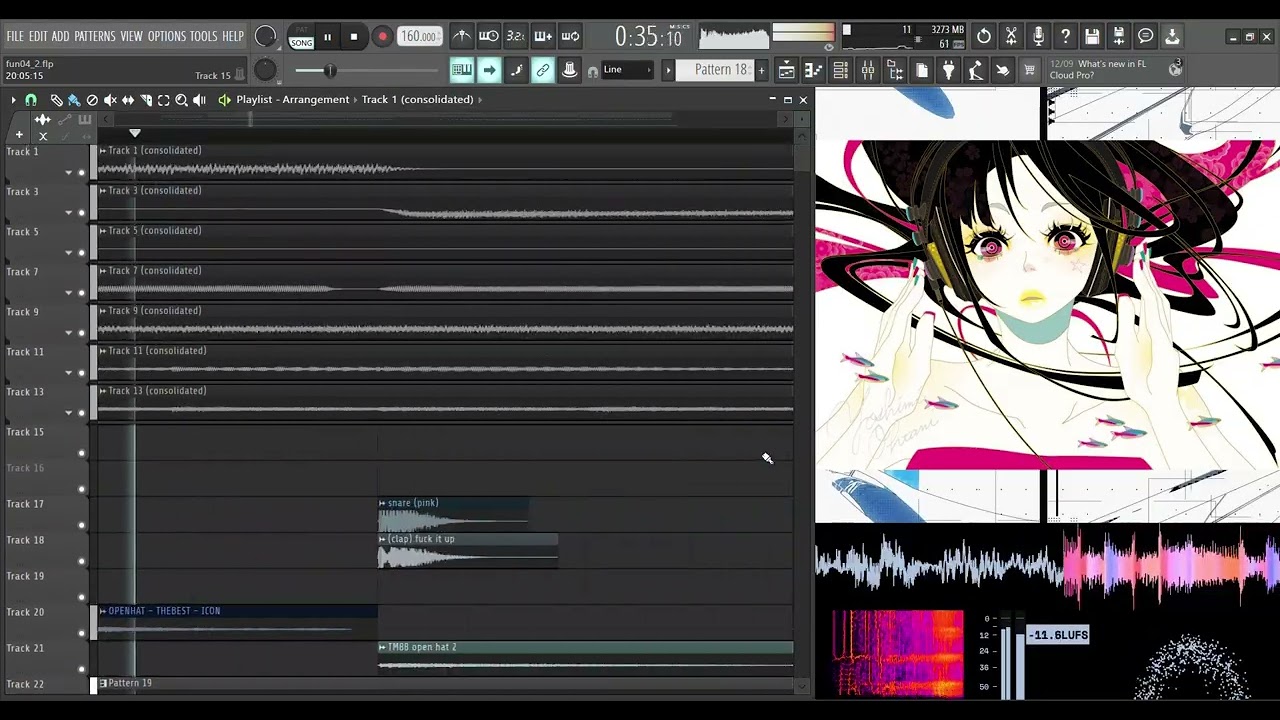
Task: Stop playback with the stop button
Action: click(x=354, y=37)
